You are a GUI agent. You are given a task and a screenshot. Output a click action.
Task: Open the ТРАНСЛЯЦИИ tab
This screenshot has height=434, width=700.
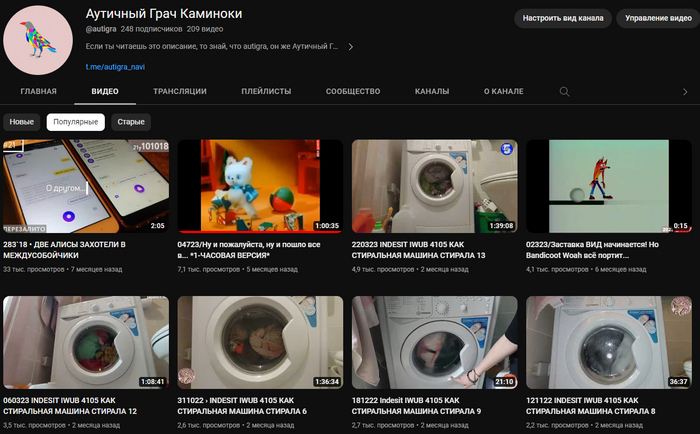pyautogui.click(x=180, y=91)
